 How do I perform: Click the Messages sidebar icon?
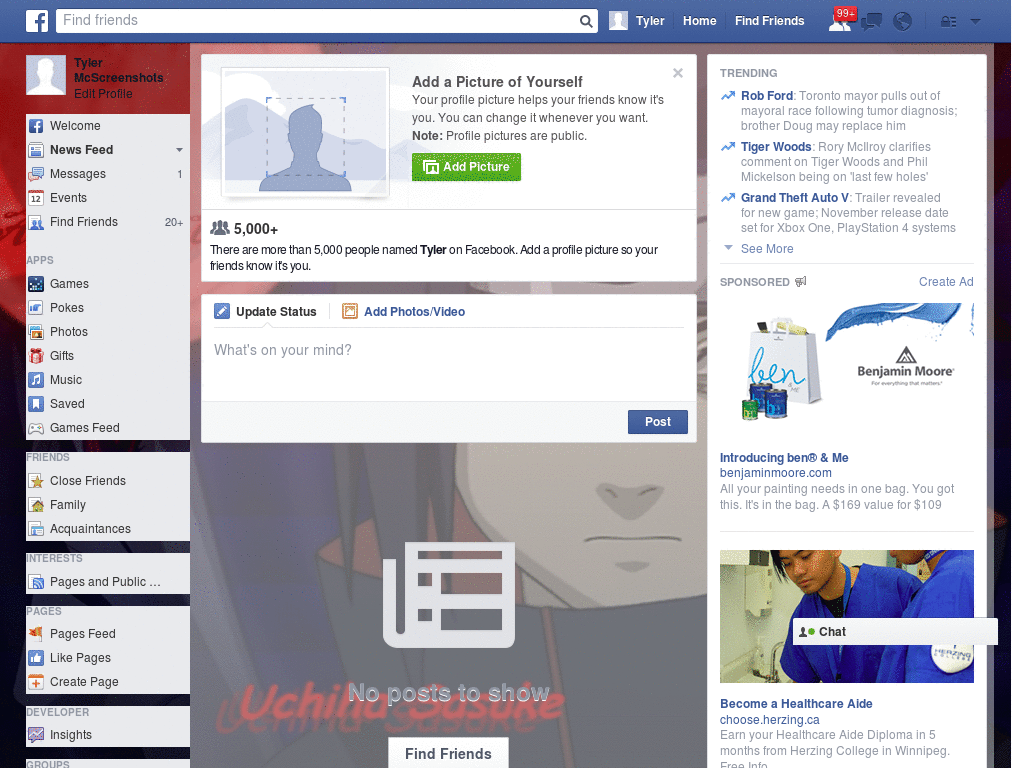click(36, 174)
